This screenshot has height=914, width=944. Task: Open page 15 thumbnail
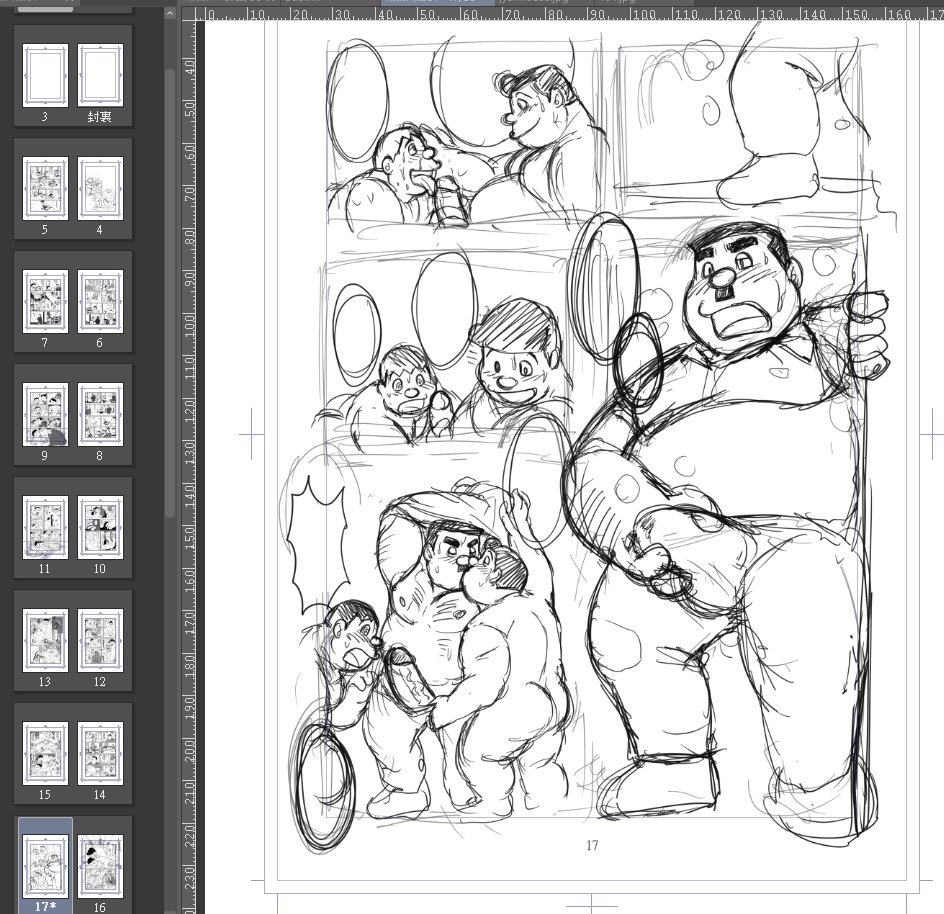click(45, 753)
